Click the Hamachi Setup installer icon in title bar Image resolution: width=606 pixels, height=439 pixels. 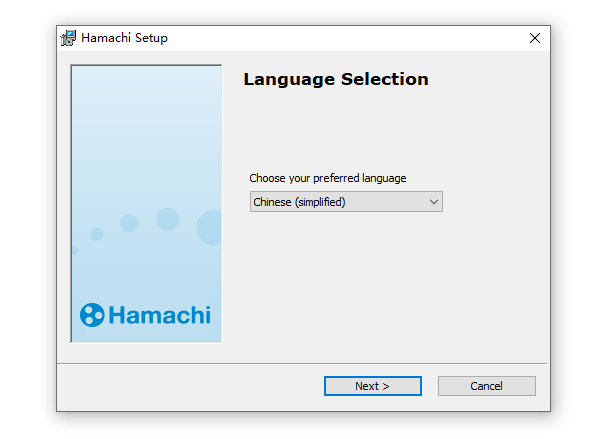[x=69, y=38]
